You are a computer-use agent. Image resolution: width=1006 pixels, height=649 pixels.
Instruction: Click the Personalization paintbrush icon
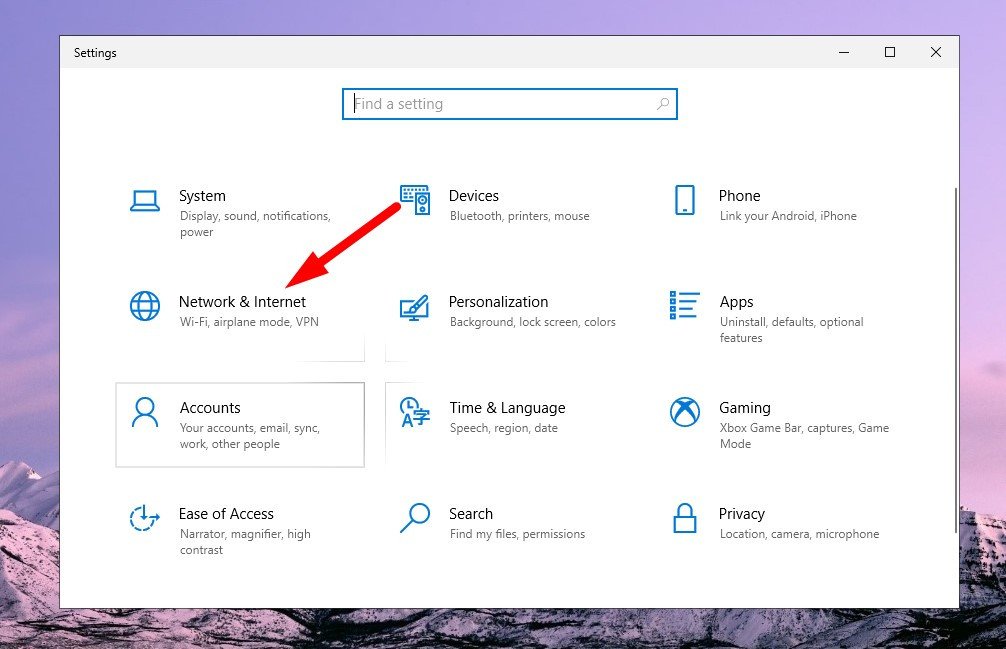[x=415, y=306]
